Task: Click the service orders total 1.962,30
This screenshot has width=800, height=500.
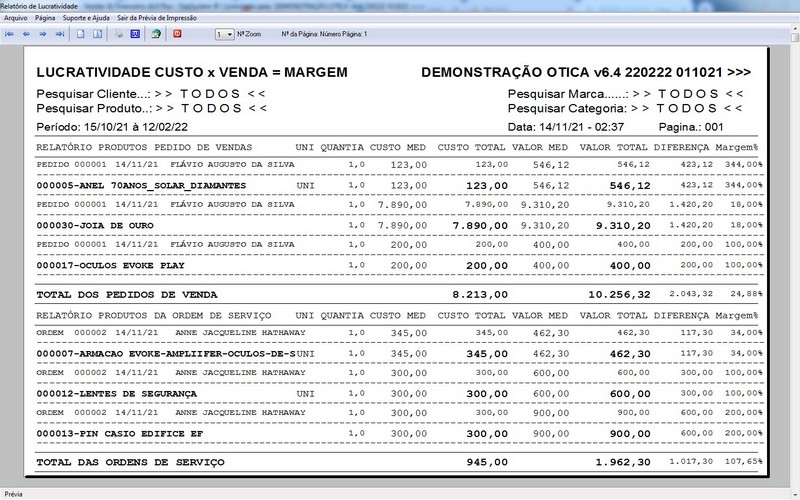Action: 623,462
